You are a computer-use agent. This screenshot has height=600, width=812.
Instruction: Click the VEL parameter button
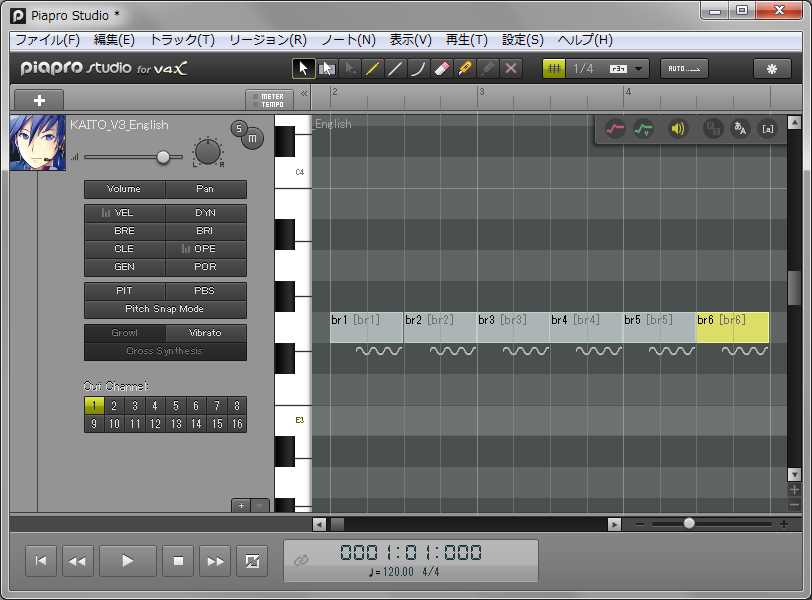[x=124, y=213]
